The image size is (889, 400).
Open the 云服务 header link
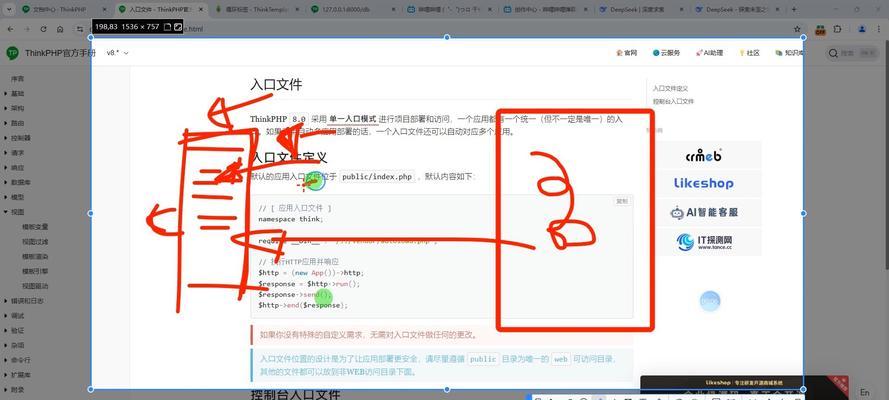click(x=666, y=53)
